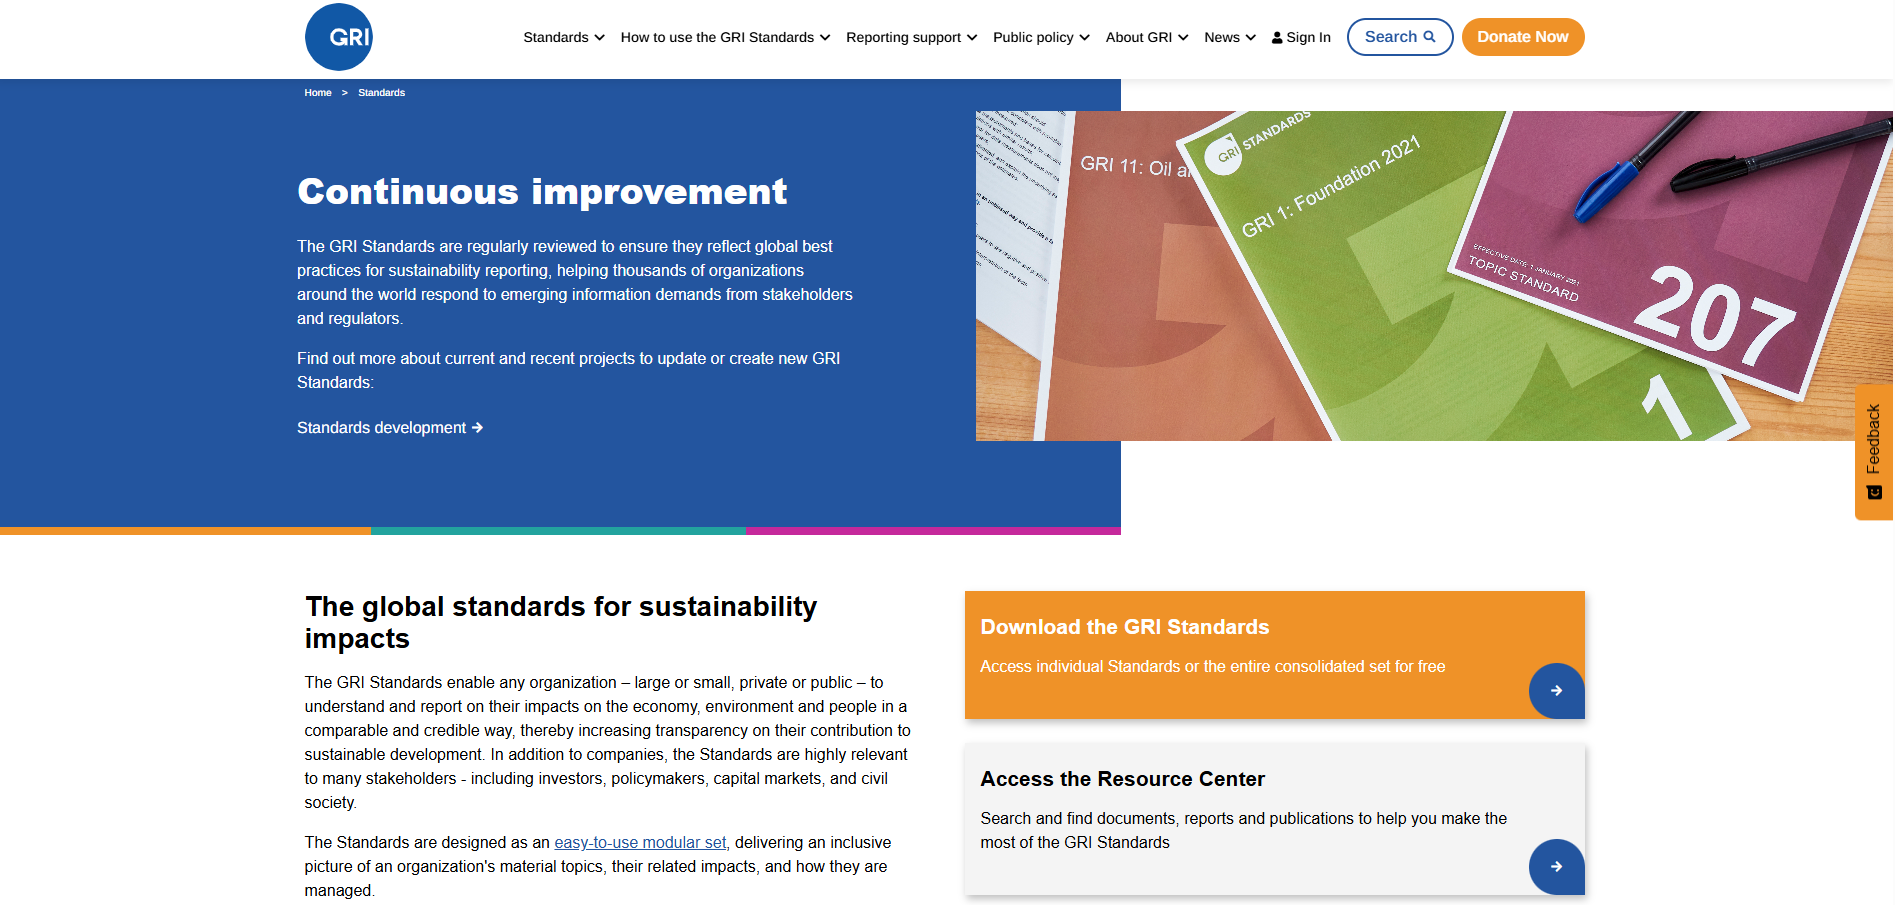Click the arrow icon on Access the Resource Center card
The height and width of the screenshot is (905, 1895).
pos(1556,867)
